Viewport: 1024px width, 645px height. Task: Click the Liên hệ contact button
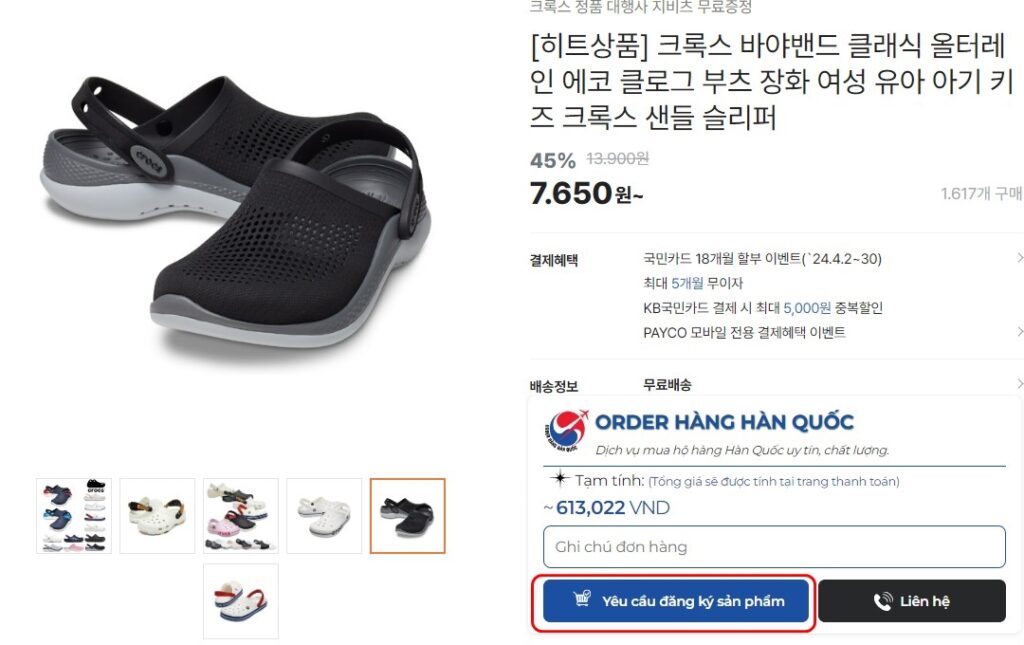912,601
